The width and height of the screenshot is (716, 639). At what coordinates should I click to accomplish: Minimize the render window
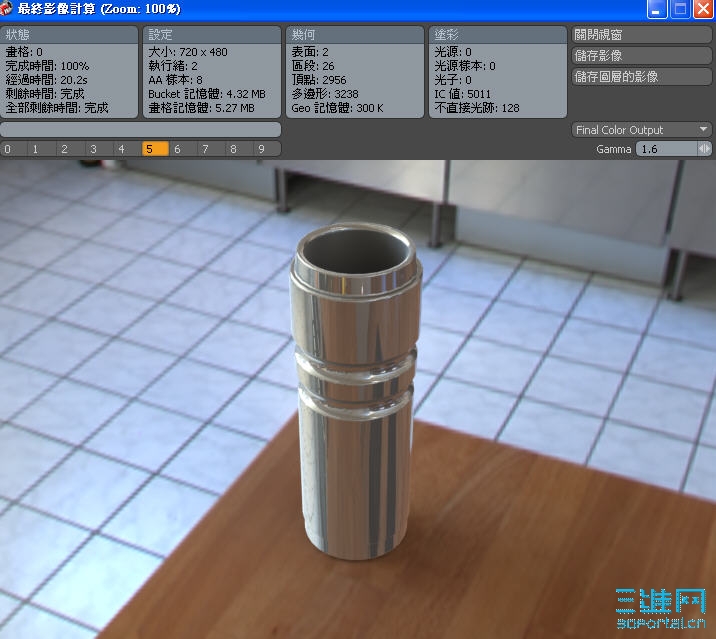[657, 9]
